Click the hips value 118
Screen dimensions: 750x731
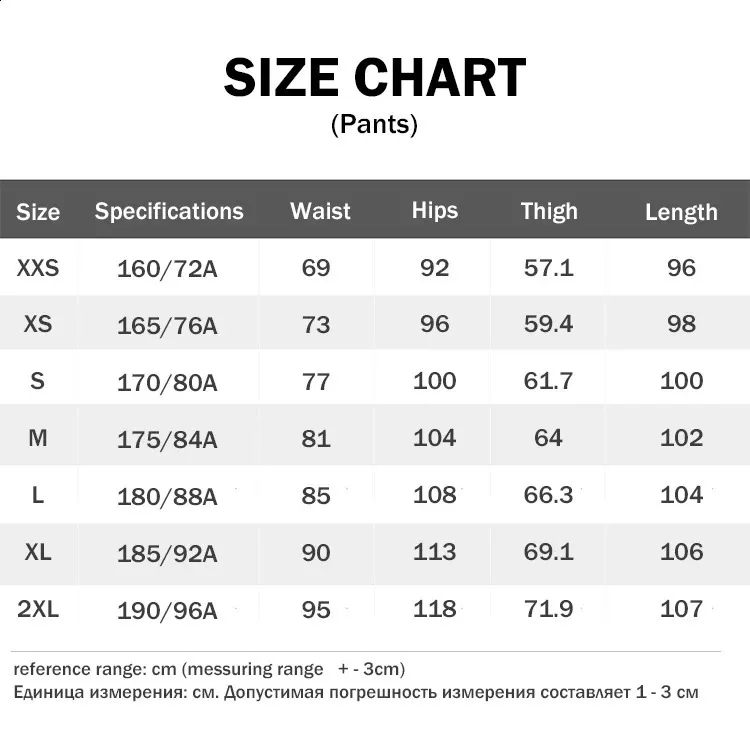point(434,608)
